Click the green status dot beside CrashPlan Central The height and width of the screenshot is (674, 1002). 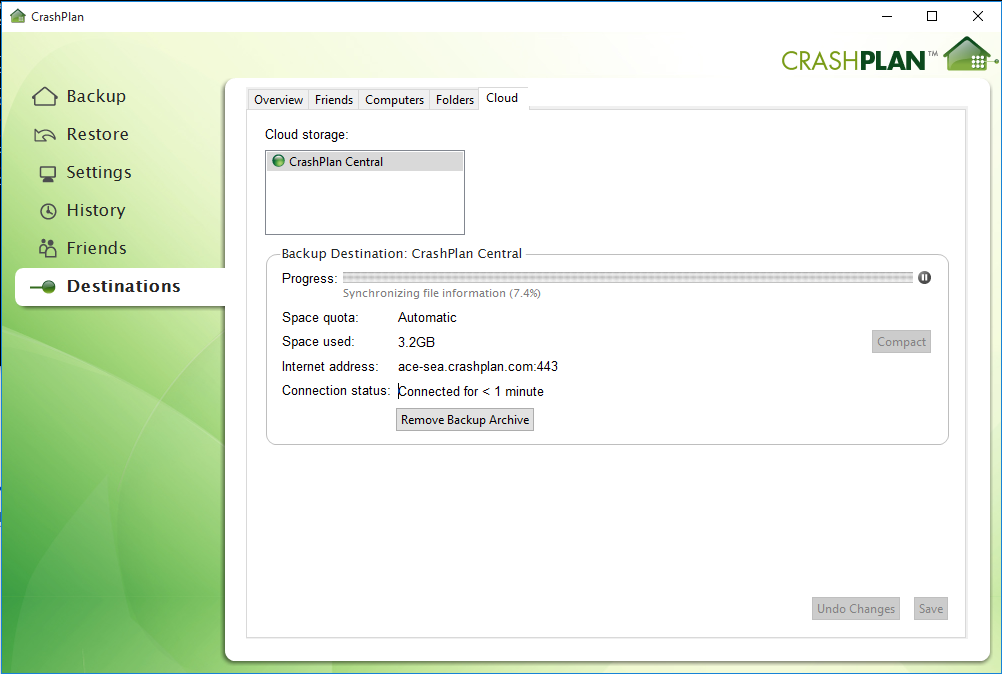pos(278,161)
